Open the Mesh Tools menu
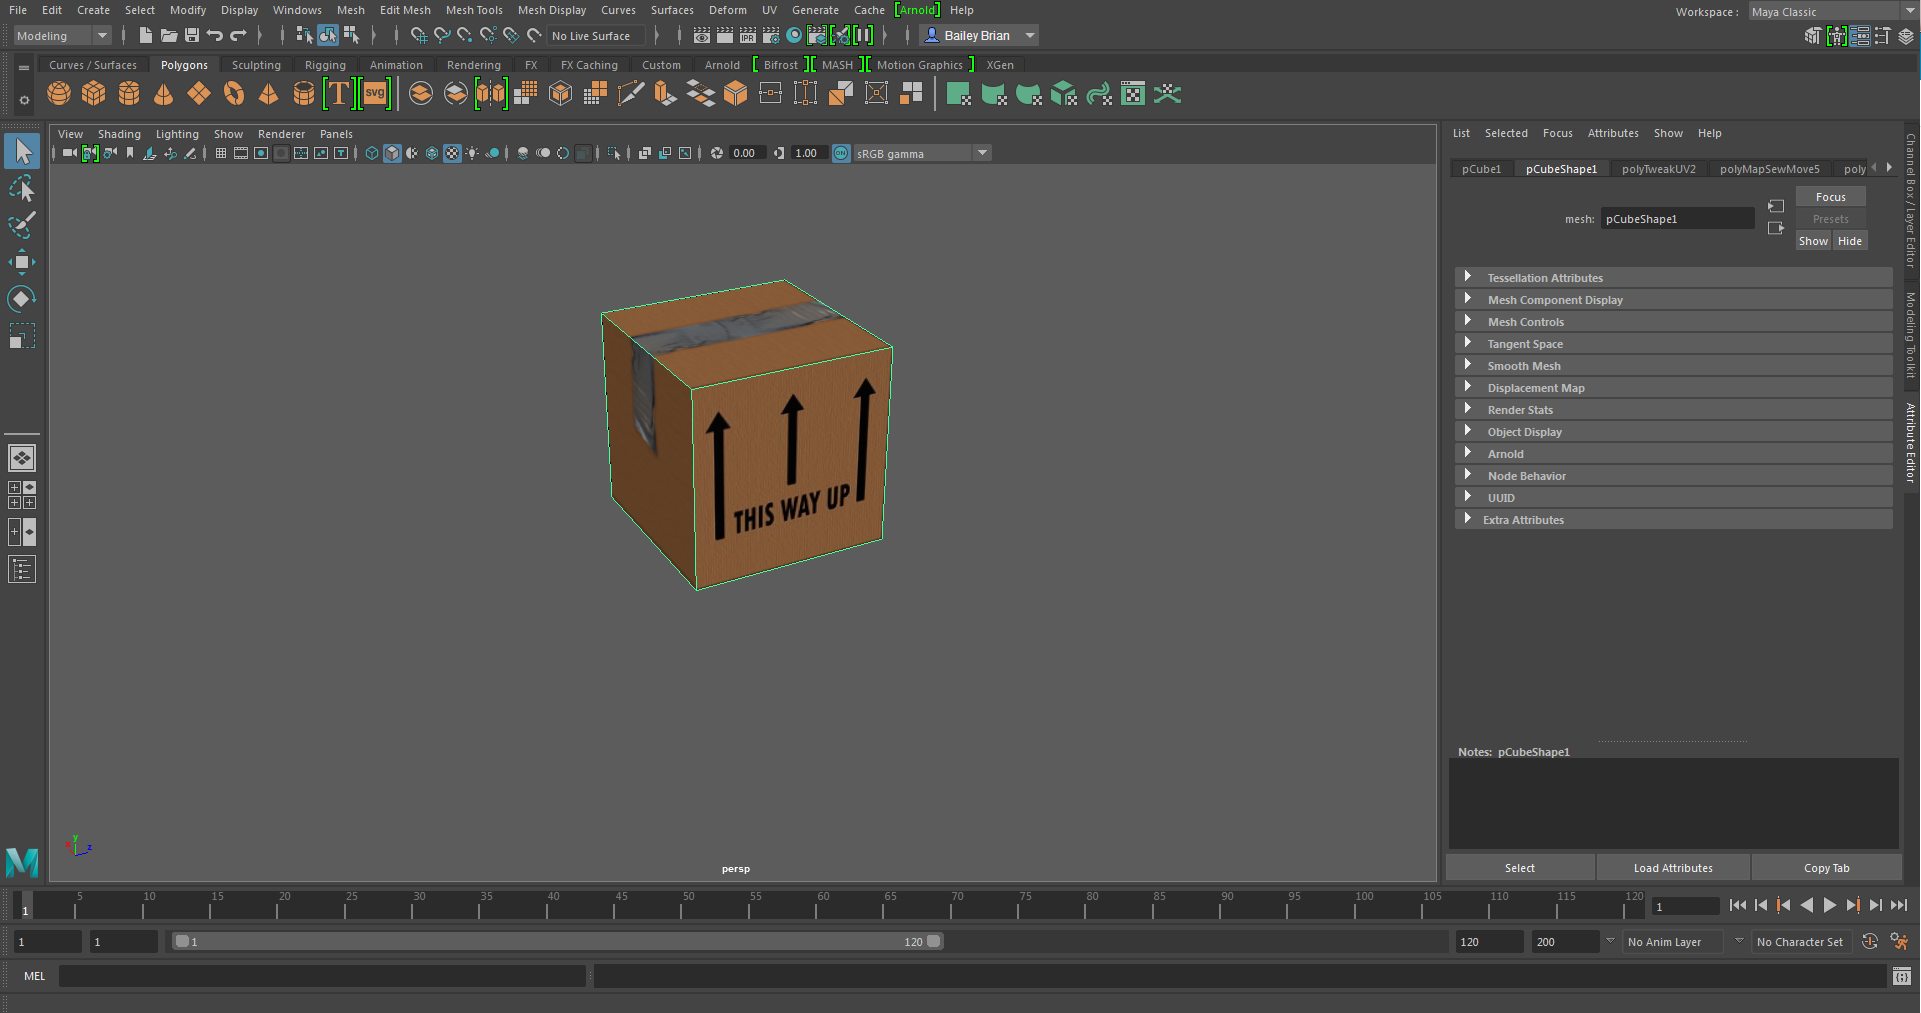This screenshot has height=1013, width=1921. pos(473,10)
